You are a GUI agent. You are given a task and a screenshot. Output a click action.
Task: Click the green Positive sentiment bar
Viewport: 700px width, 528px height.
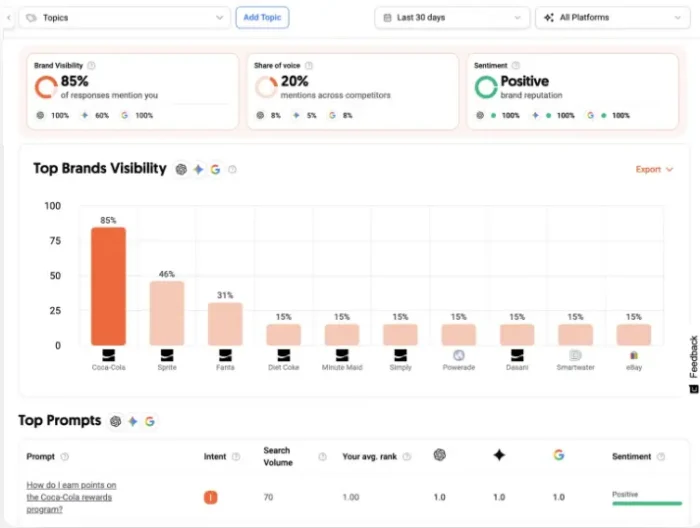(647, 503)
